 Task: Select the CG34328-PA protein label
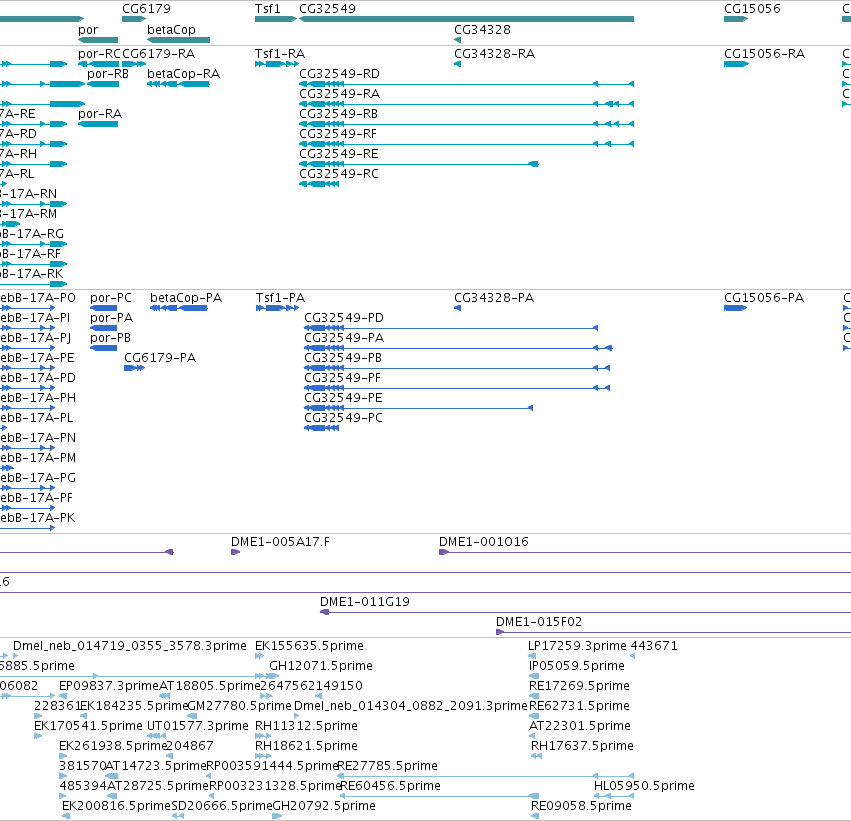[494, 298]
